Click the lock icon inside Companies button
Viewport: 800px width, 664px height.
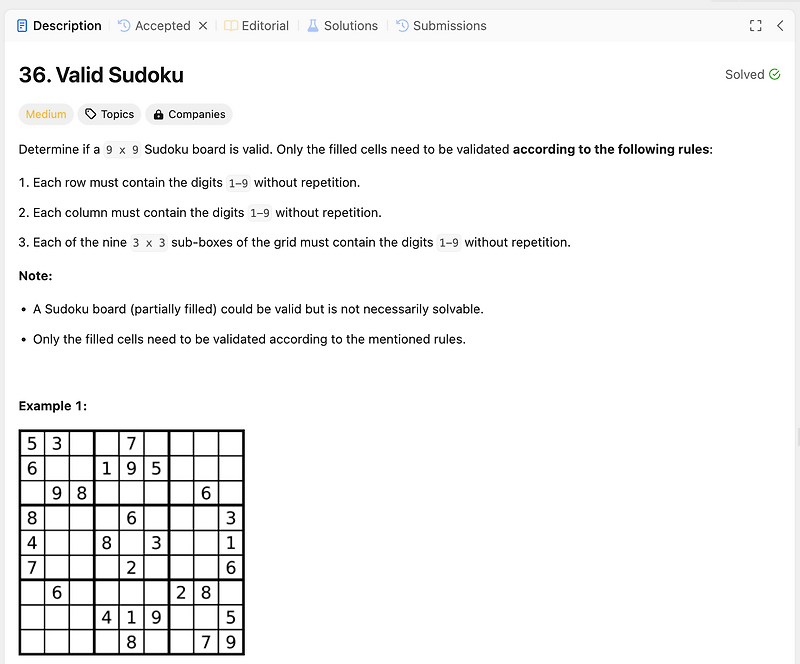(158, 114)
